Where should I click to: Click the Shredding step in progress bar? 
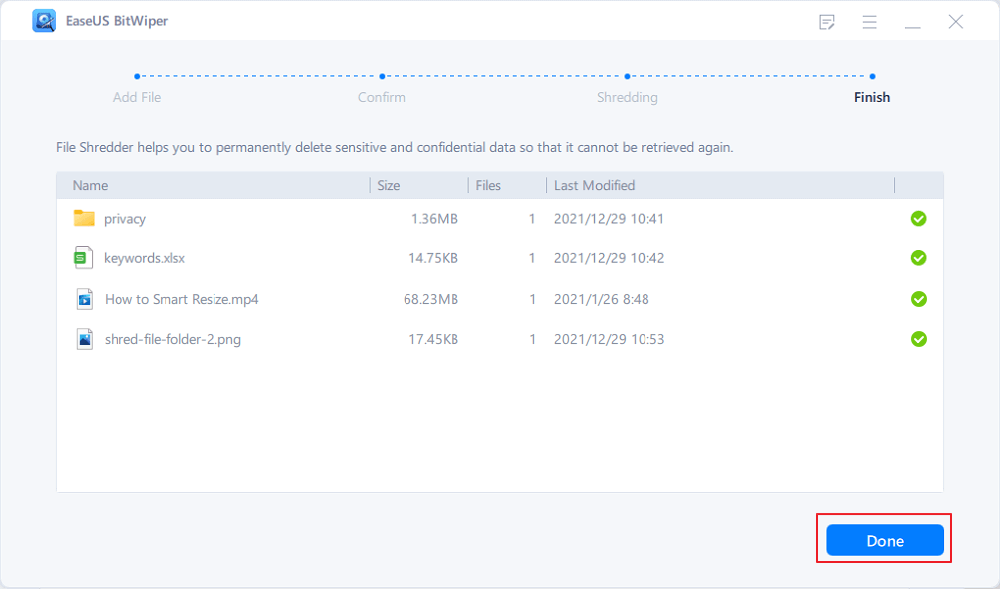click(x=627, y=97)
